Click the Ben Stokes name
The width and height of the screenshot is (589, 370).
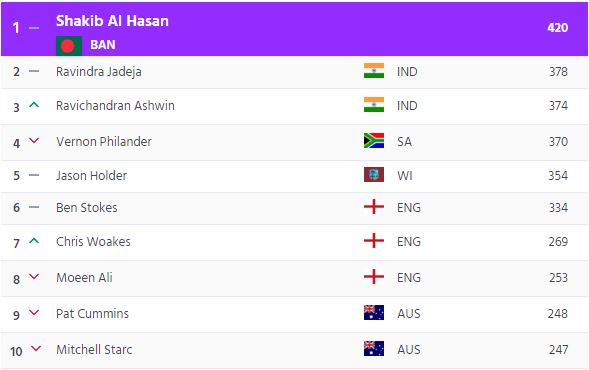[x=87, y=208]
